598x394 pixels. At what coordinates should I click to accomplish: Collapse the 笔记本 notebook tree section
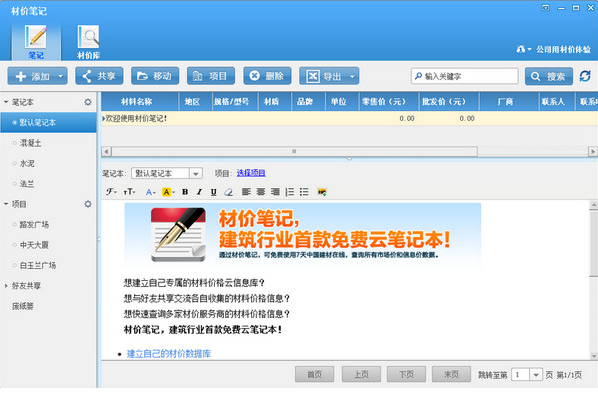pos(6,102)
